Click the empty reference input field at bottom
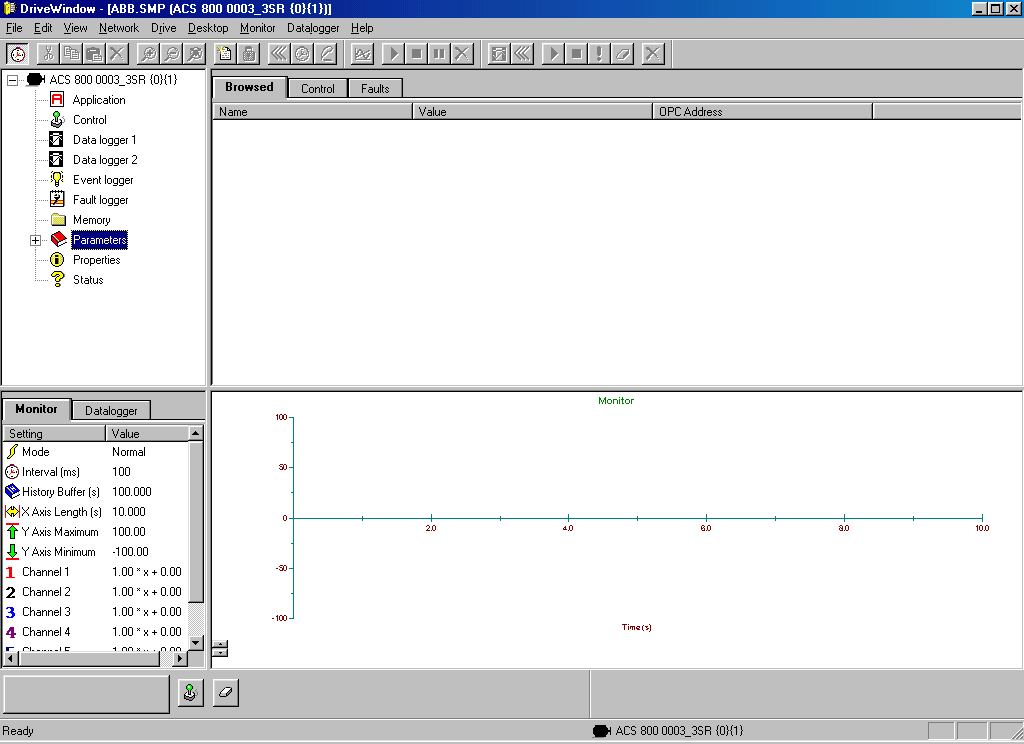This screenshot has height=744, width=1024. point(86,694)
